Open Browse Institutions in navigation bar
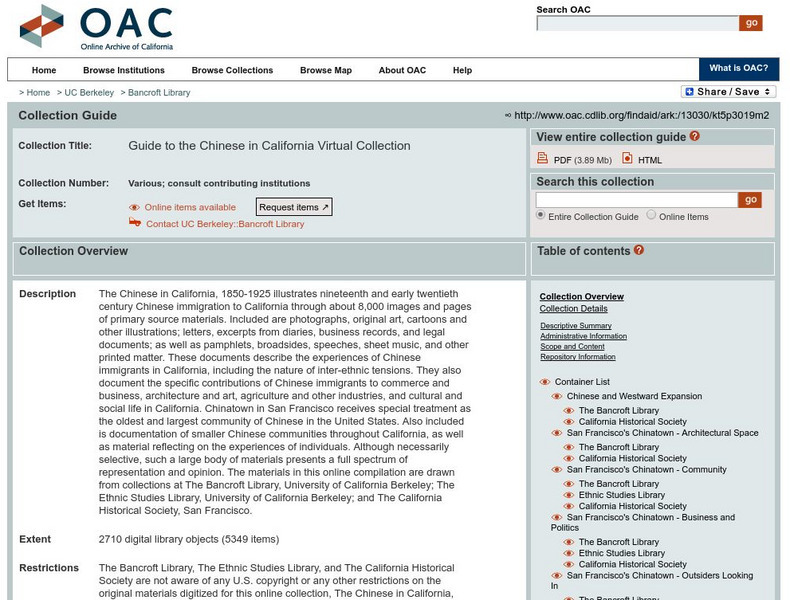The image size is (790, 600). (x=124, y=70)
